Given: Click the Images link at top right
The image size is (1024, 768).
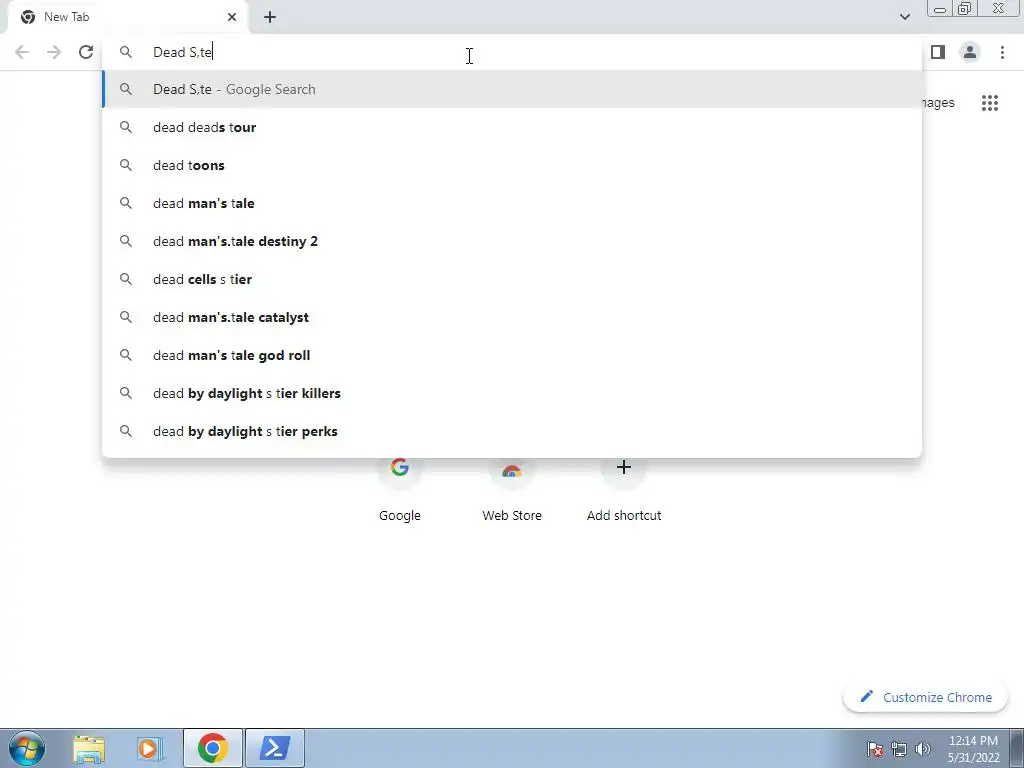Looking at the screenshot, I should (x=938, y=103).
